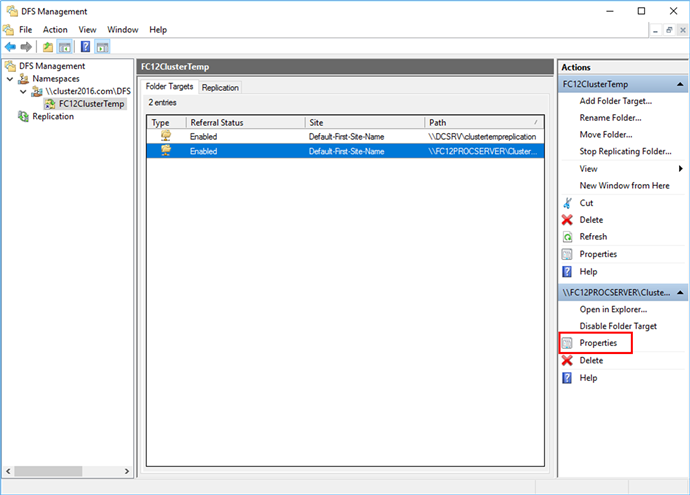The height and width of the screenshot is (495, 690).
Task: Click the DFS Management root tree icon
Action: 10,66
